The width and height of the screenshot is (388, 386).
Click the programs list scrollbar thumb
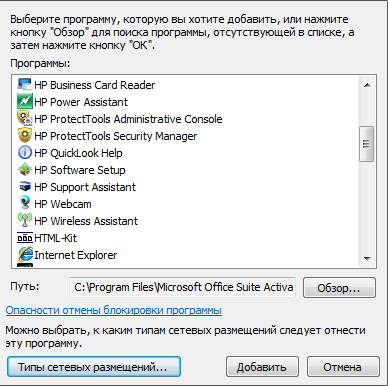(367, 144)
